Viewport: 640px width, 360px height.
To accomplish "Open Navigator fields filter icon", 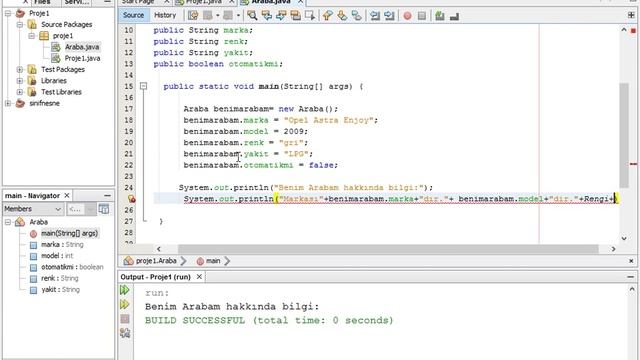I will (x=104, y=209).
